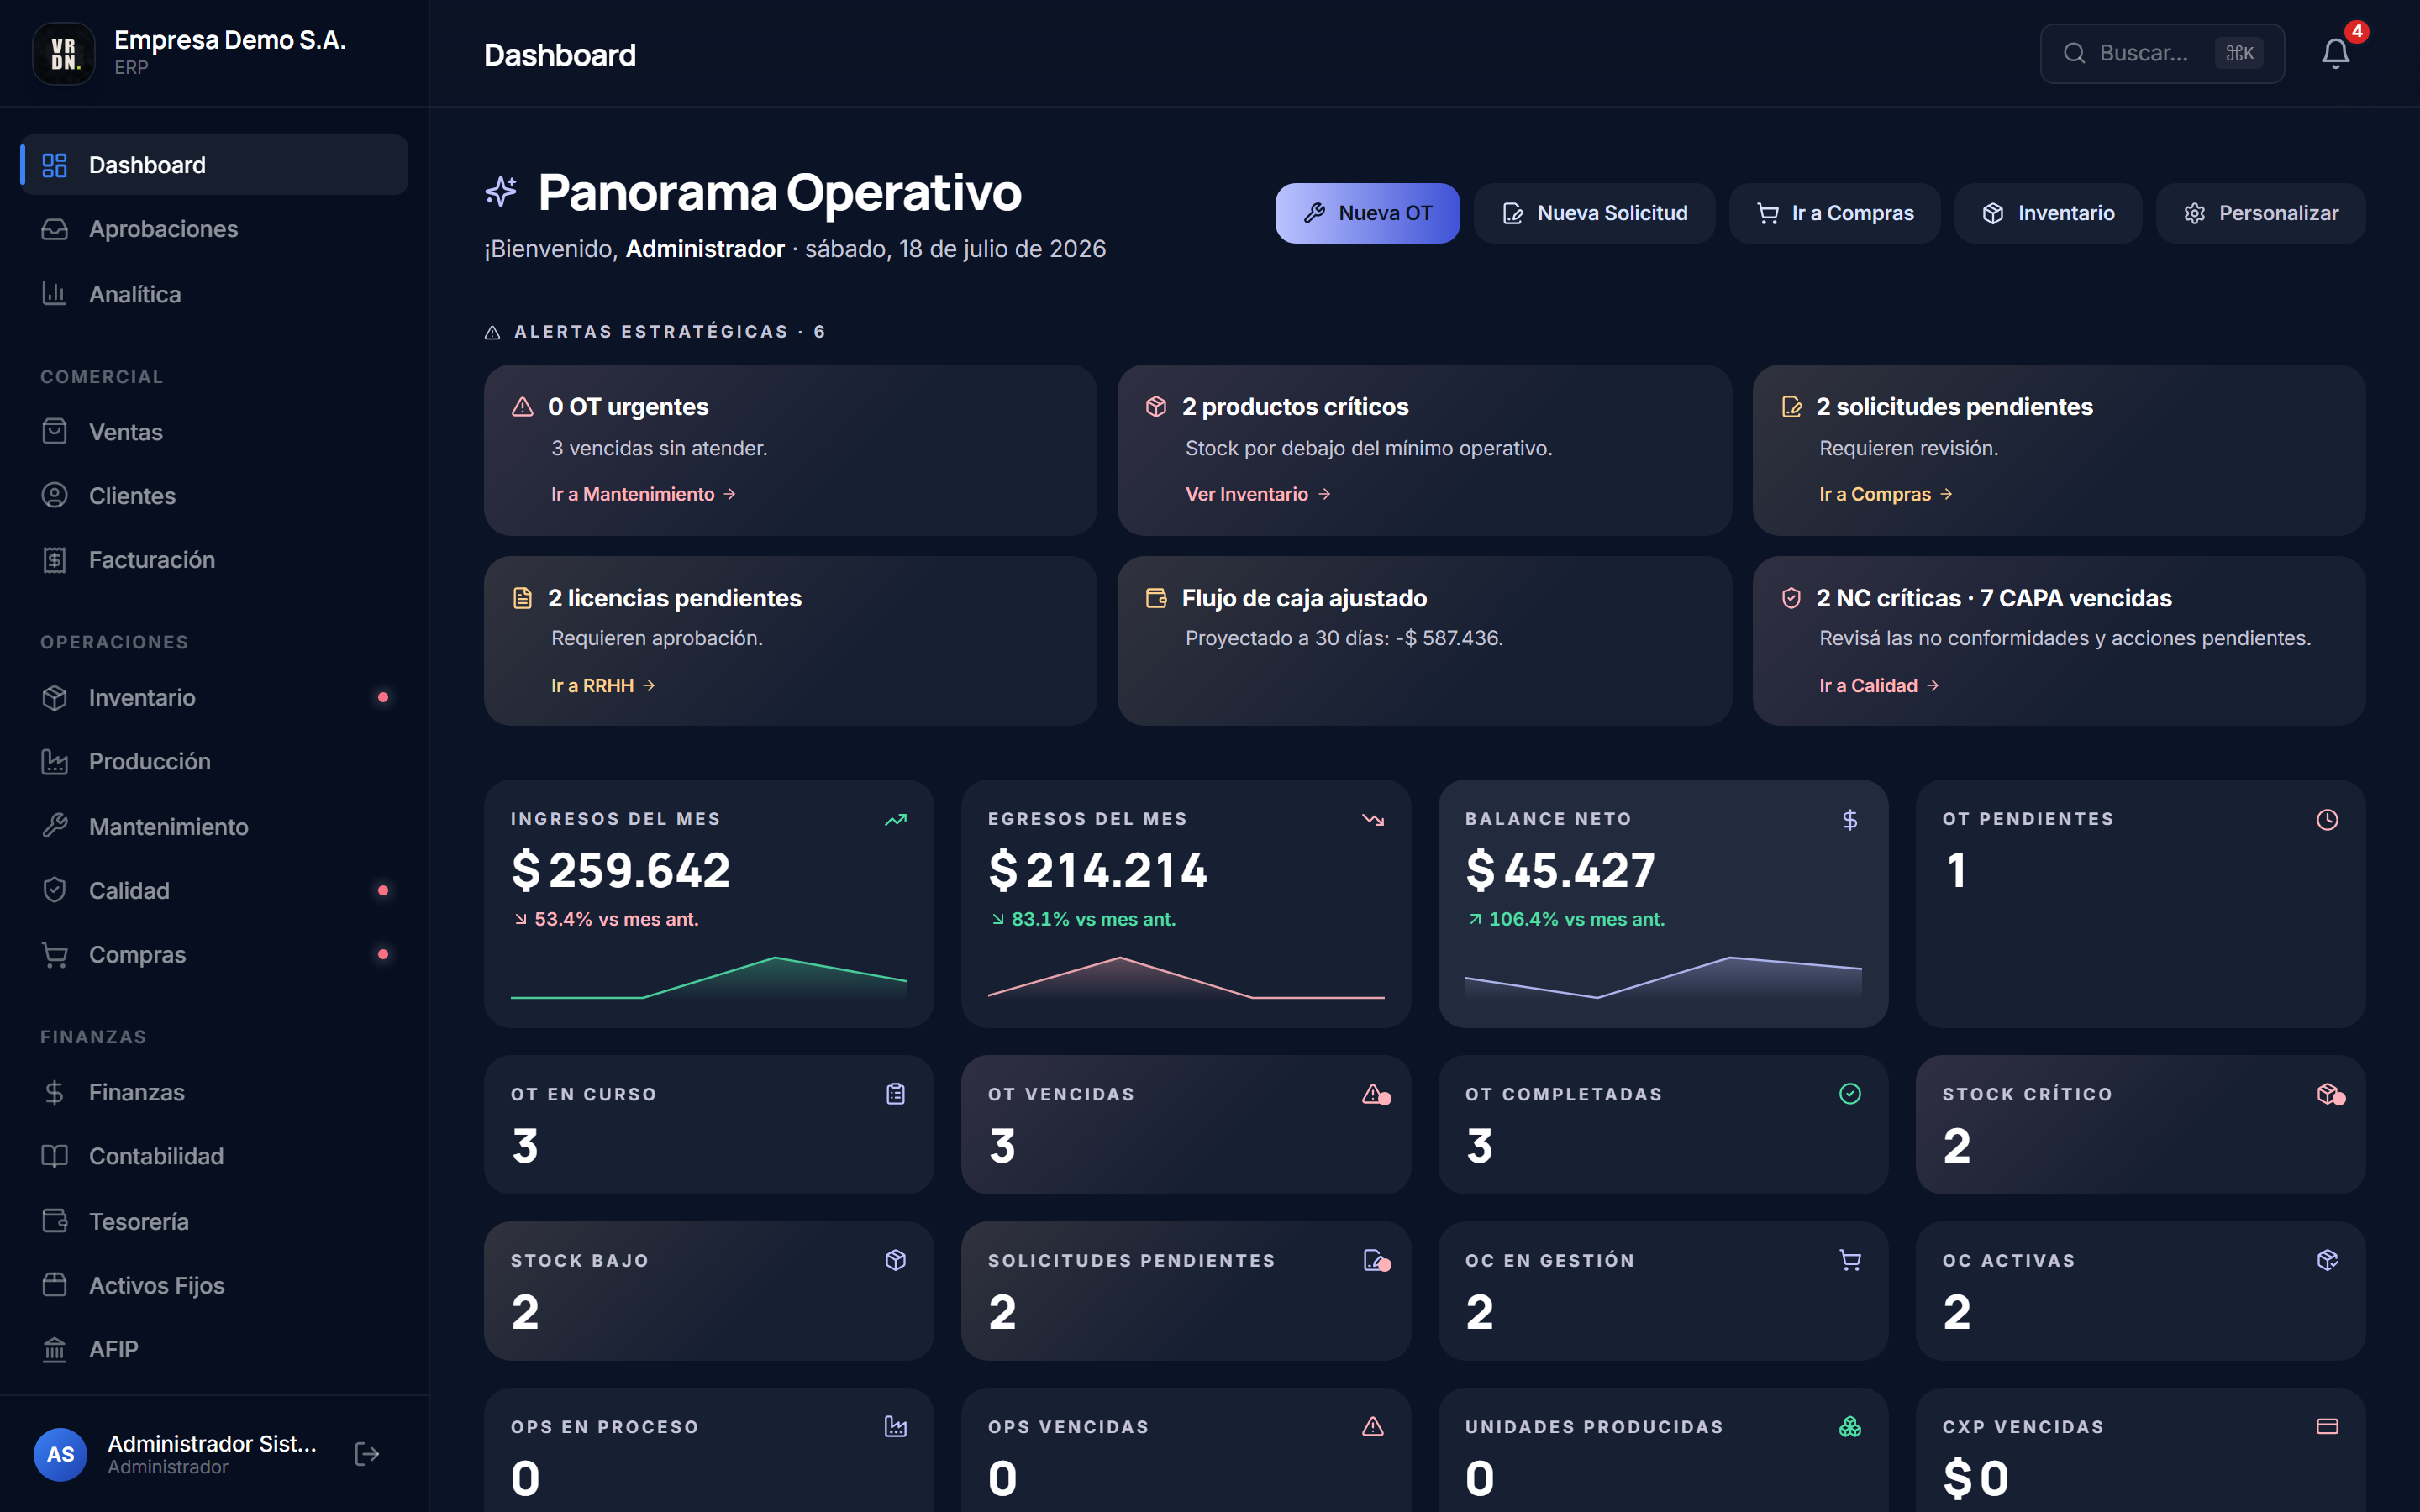Screen dimensions: 2420x1512
Task: Click the wallet icon on Flujo de caja alert
Action: 1157,598
